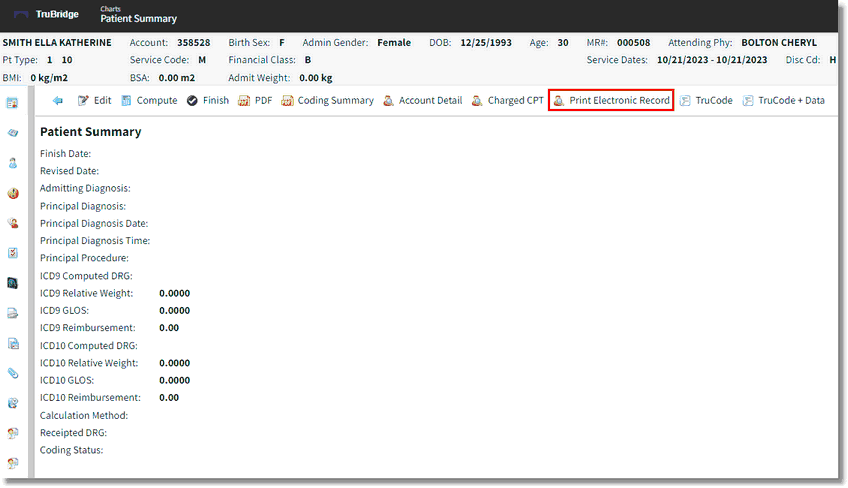Open the Coding Summary report

pyautogui.click(x=328, y=101)
